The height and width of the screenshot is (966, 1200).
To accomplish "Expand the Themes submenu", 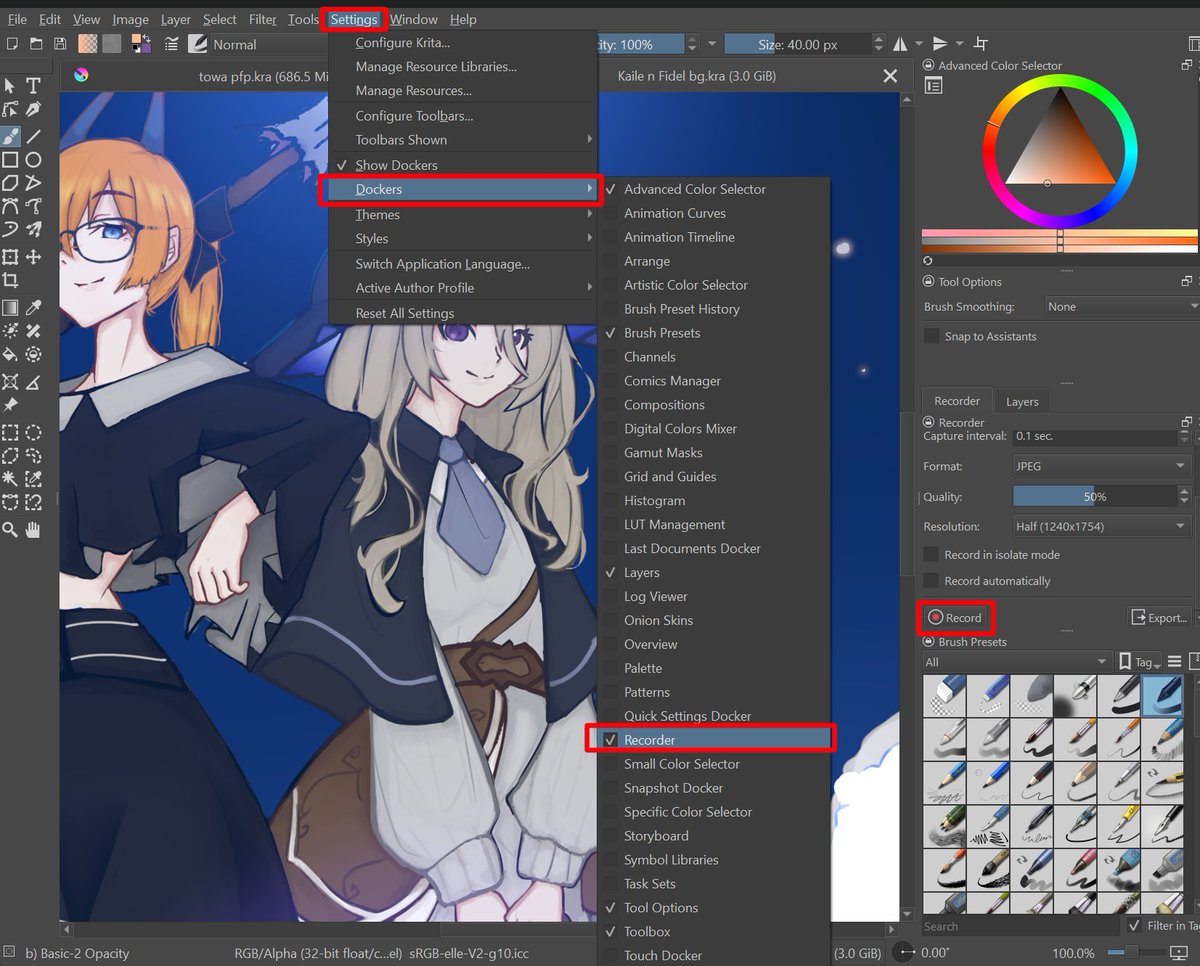I will tap(464, 215).
